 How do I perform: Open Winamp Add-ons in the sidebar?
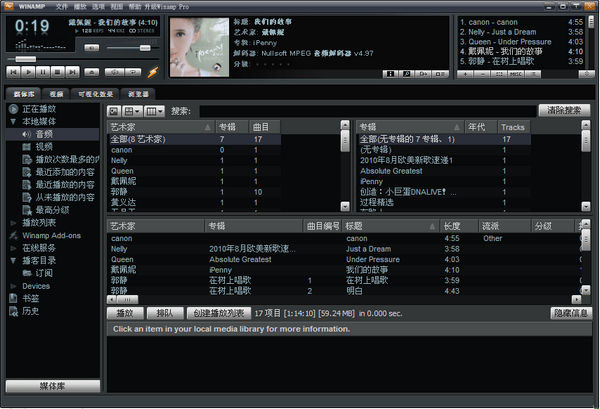(51, 235)
